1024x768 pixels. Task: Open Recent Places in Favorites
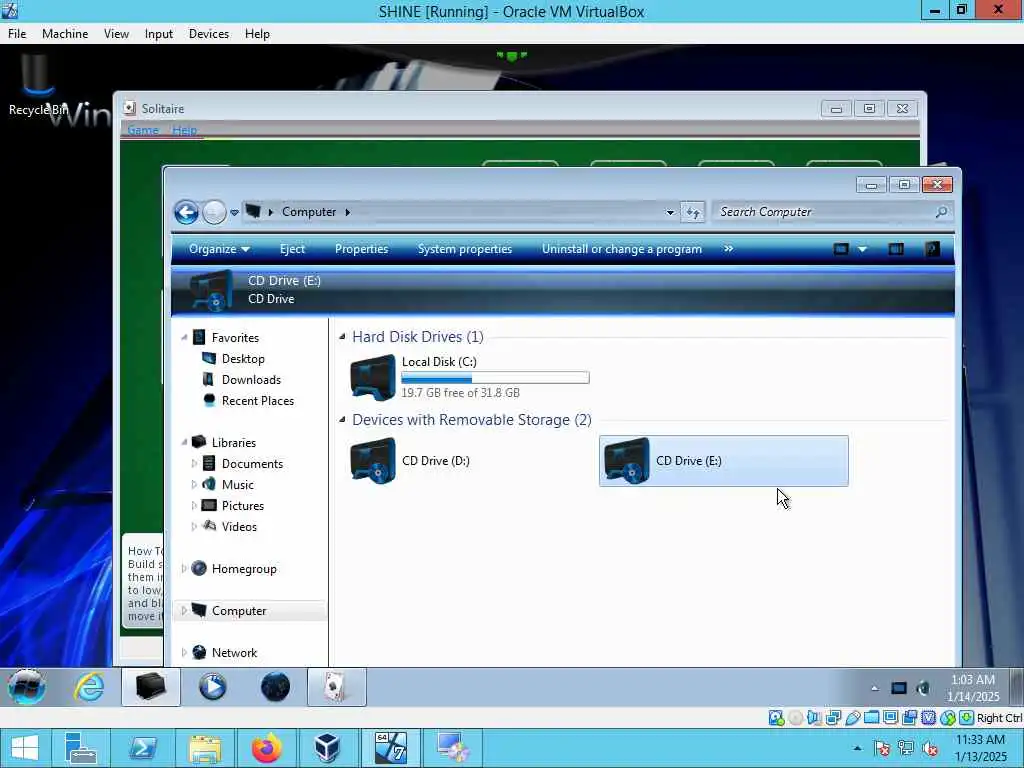click(x=257, y=400)
